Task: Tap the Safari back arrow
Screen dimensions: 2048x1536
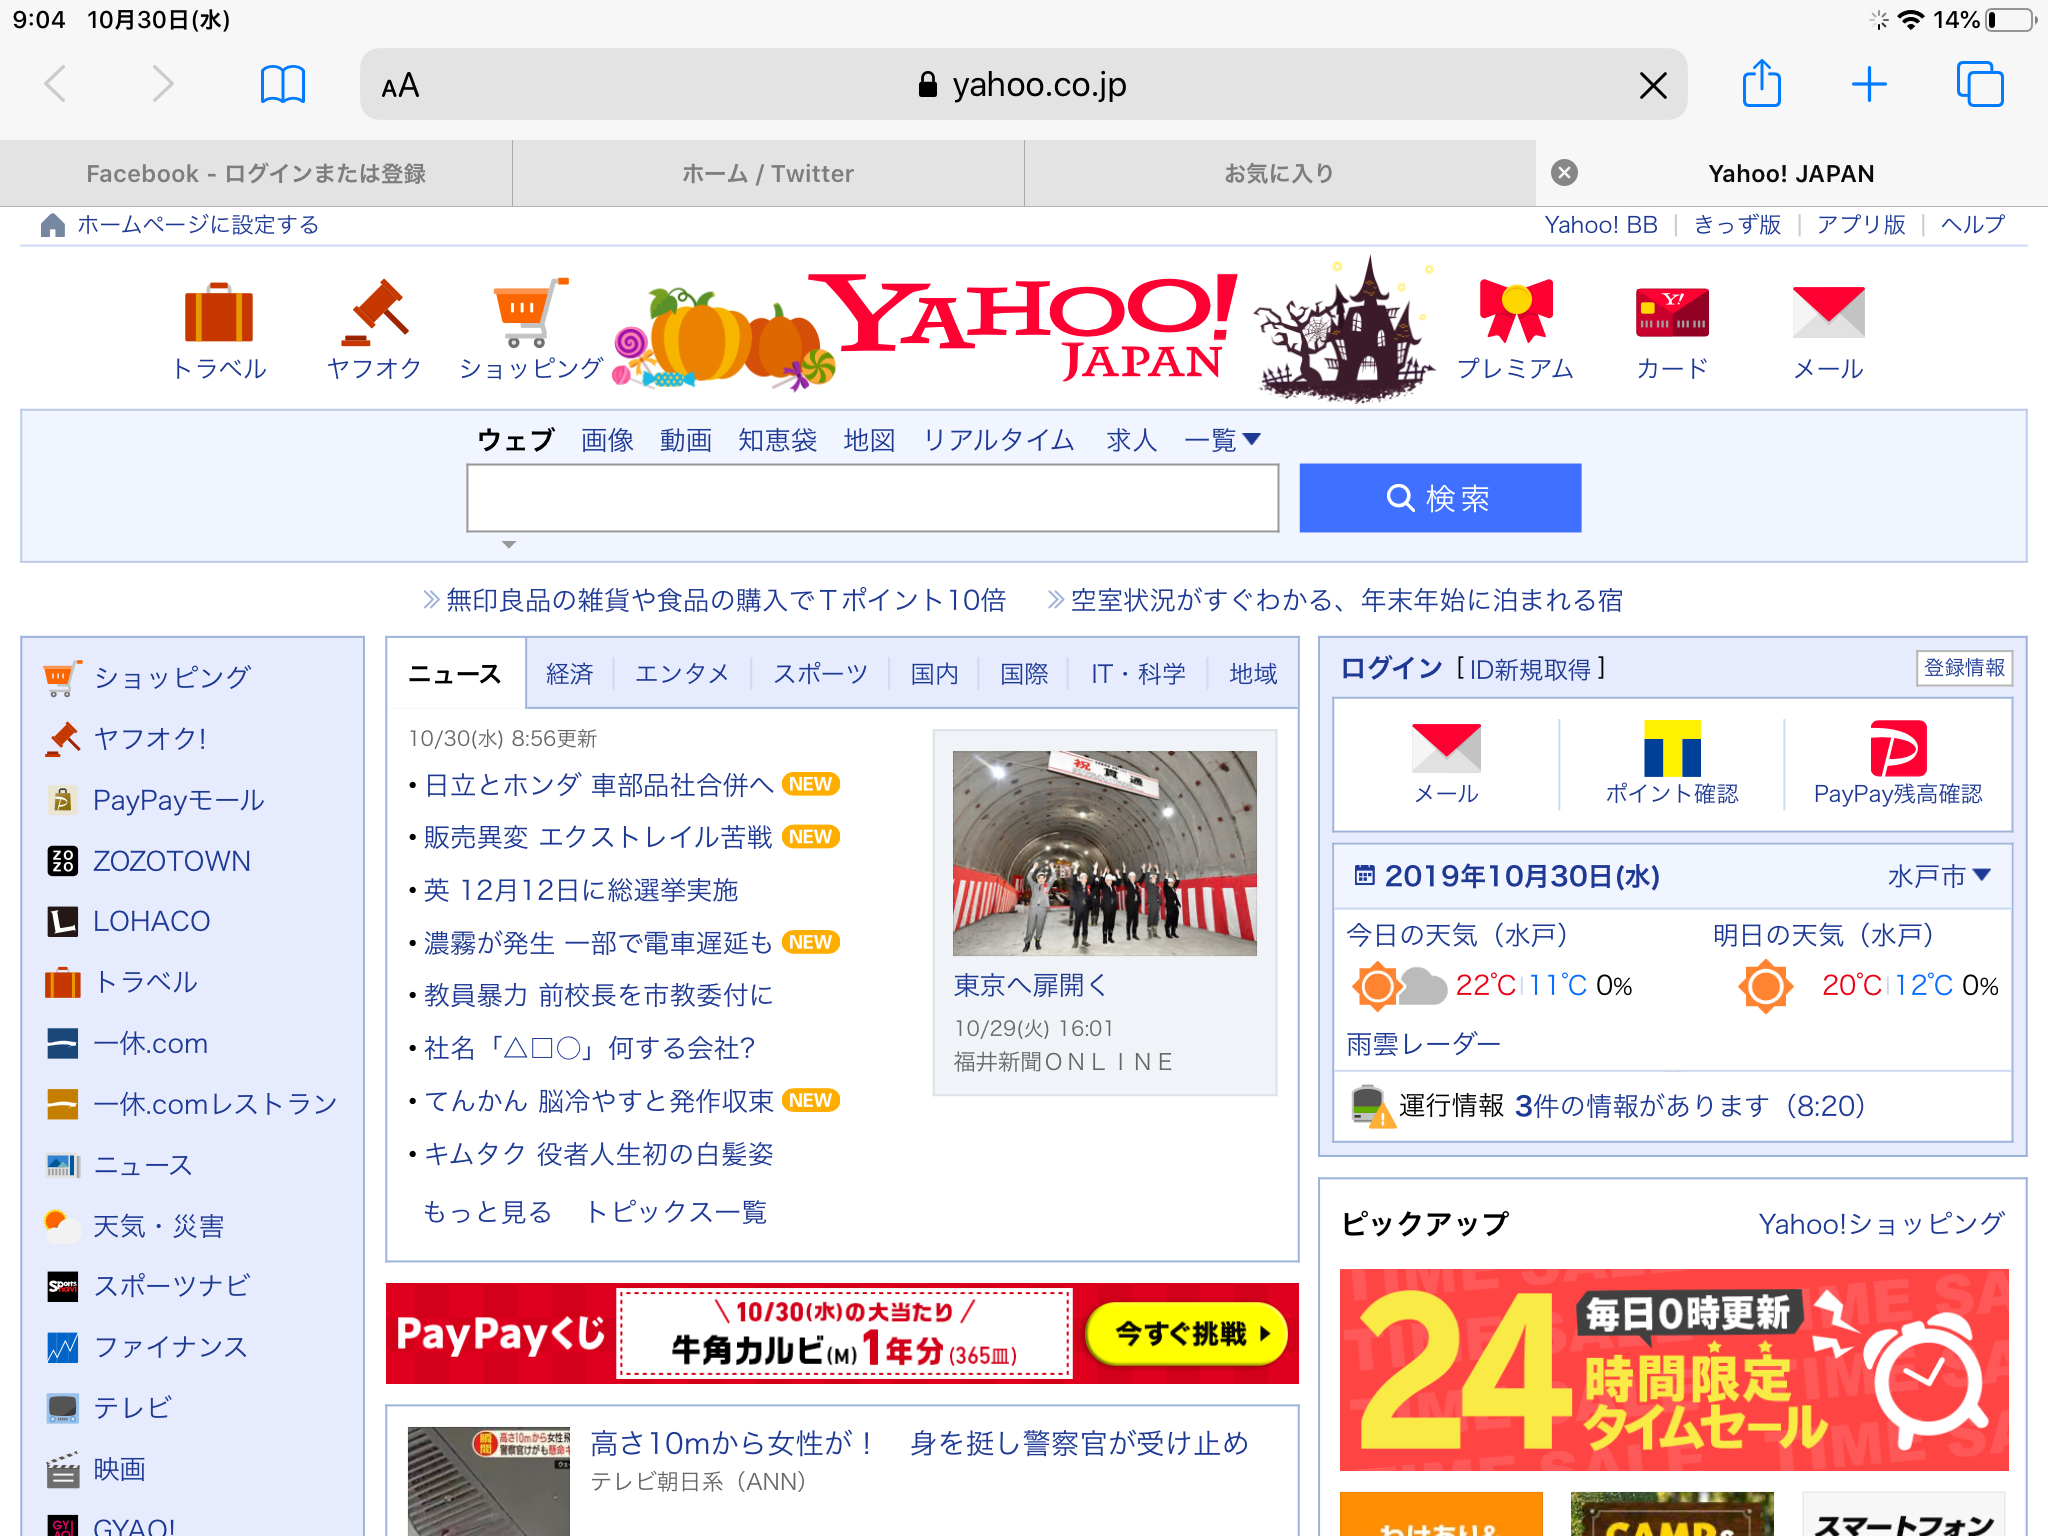Action: 57,85
